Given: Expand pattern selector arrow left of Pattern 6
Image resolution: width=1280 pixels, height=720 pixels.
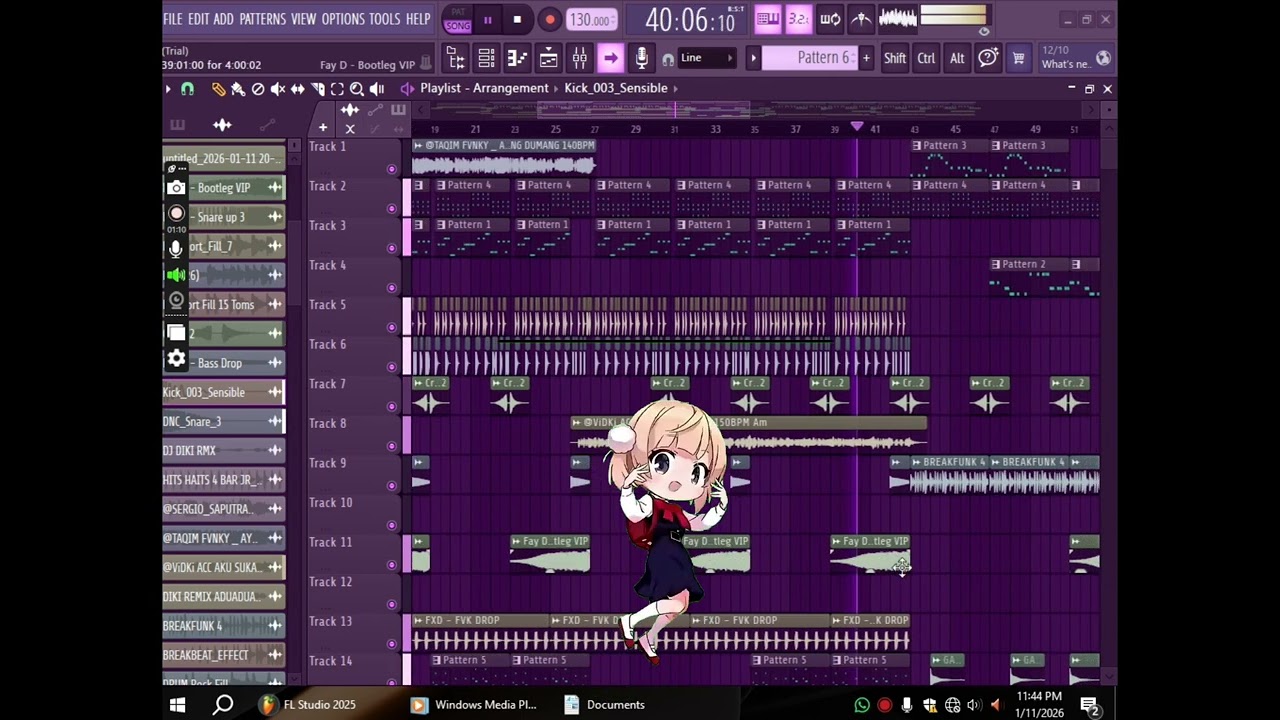Looking at the screenshot, I should pos(753,58).
